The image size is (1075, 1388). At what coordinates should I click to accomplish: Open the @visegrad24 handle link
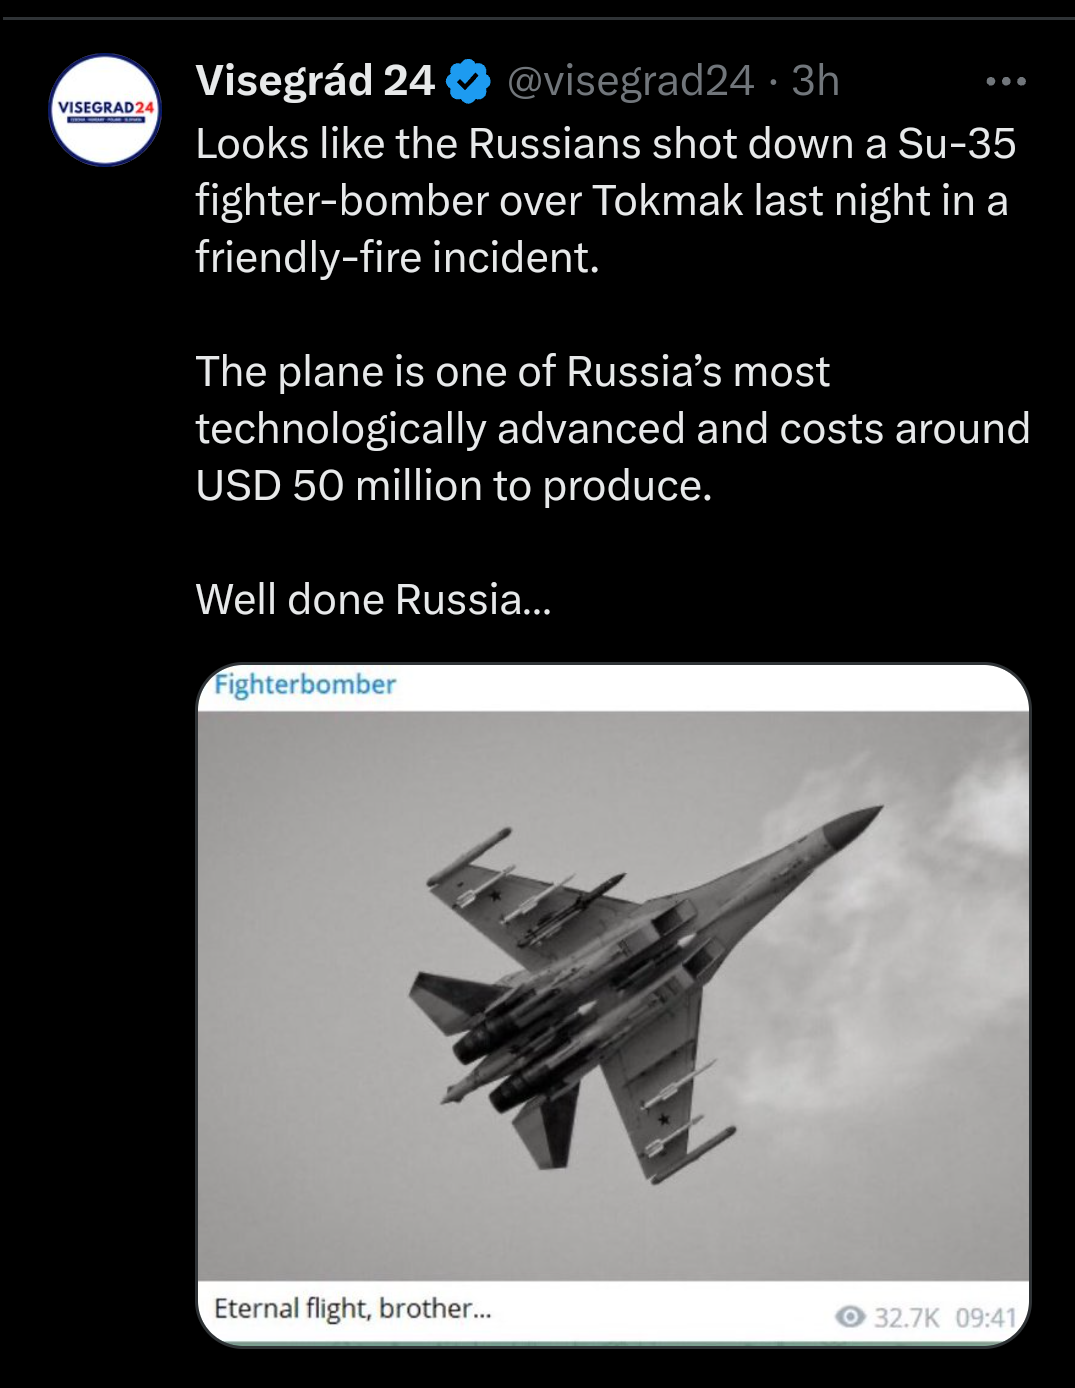coord(630,81)
